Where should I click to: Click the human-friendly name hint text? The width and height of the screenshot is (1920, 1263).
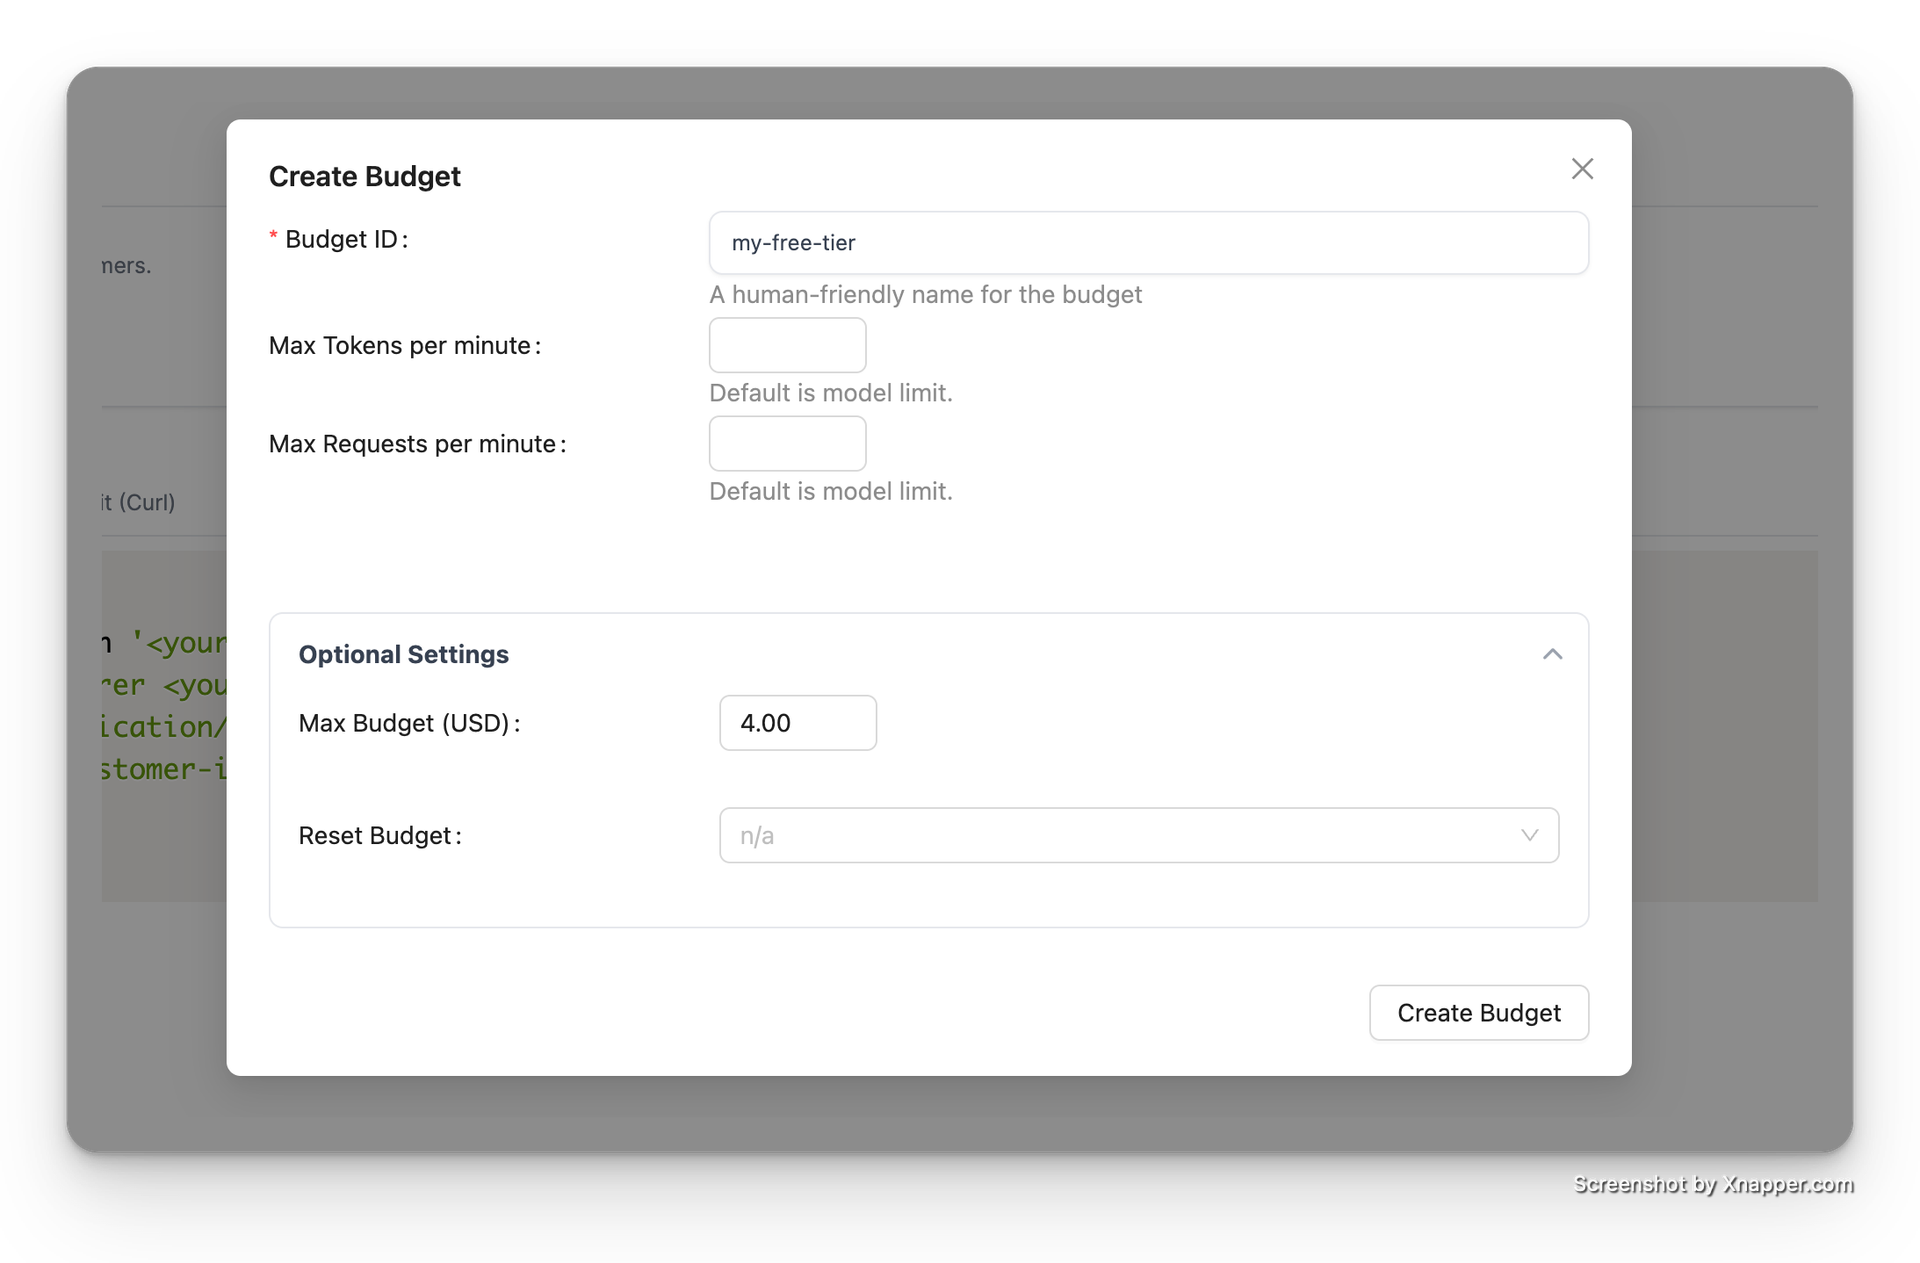(x=925, y=294)
